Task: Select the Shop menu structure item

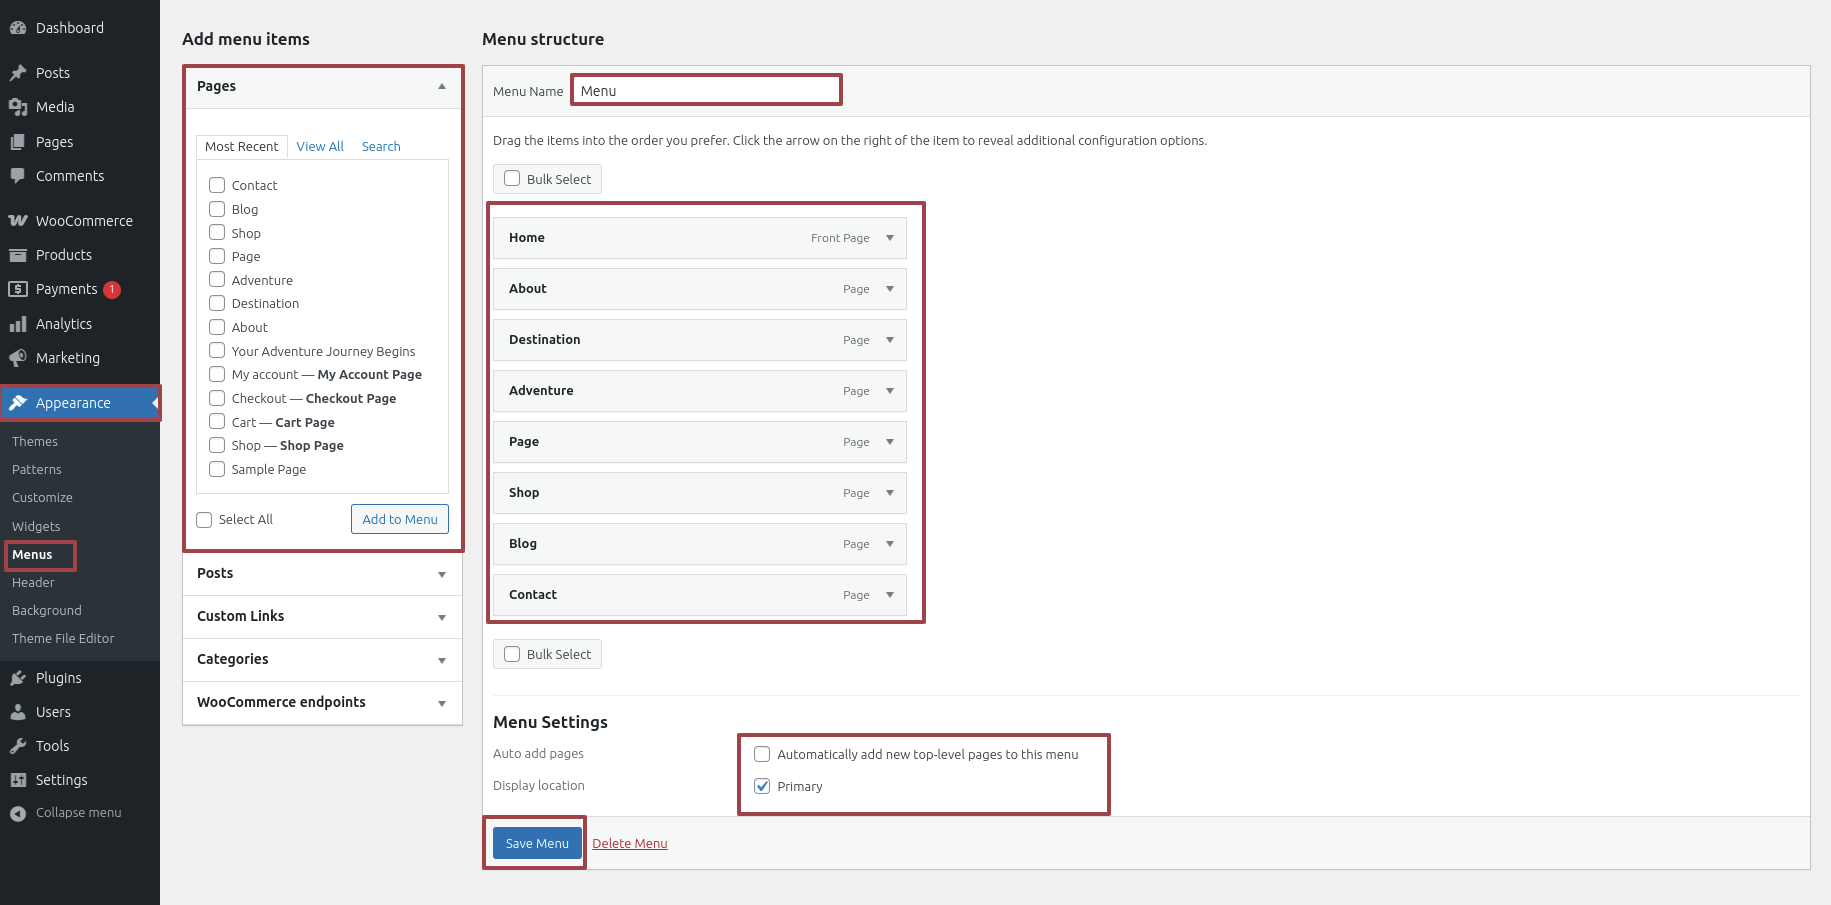Action: coord(700,493)
